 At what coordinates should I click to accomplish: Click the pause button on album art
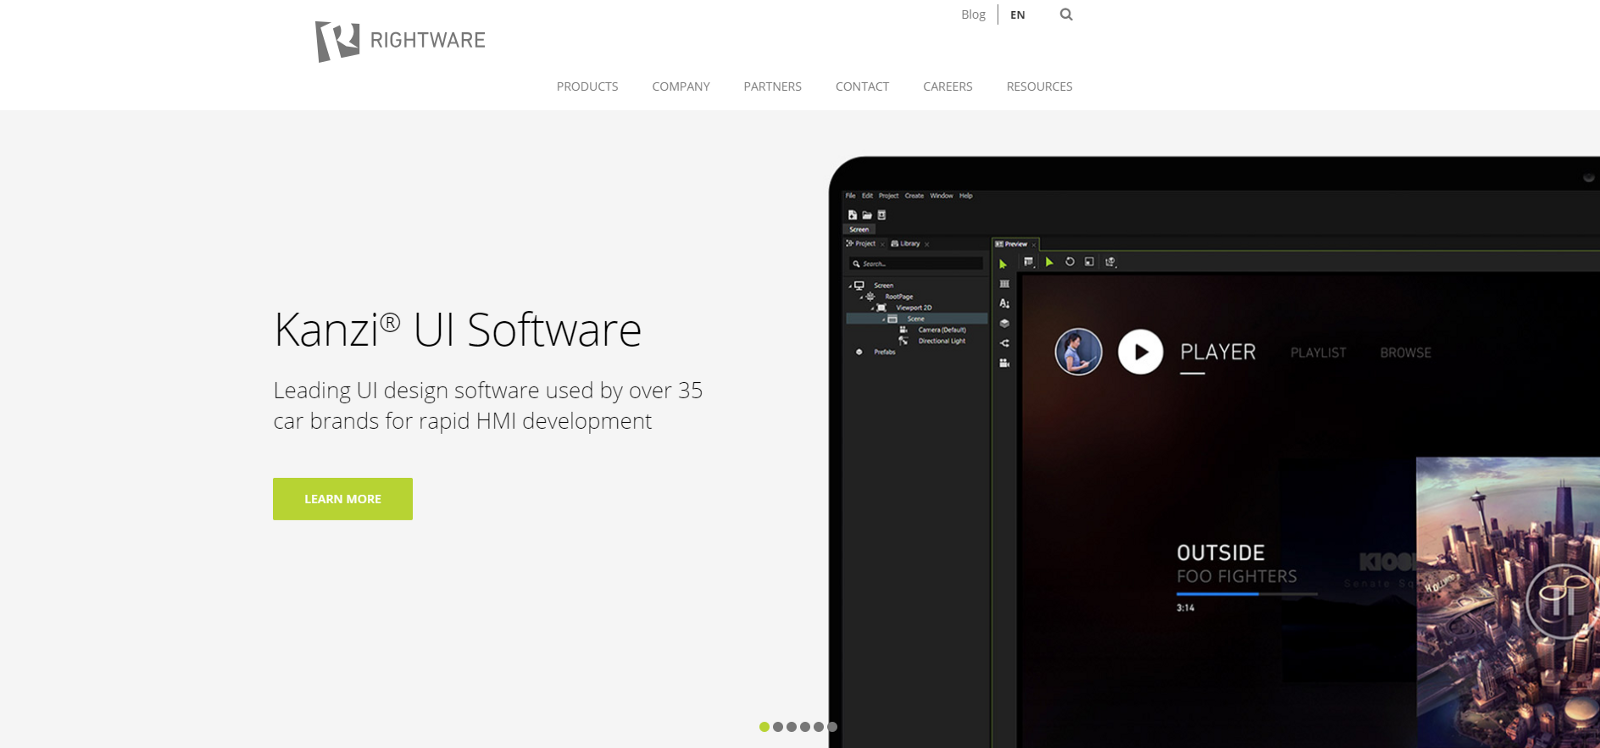coord(1563,600)
